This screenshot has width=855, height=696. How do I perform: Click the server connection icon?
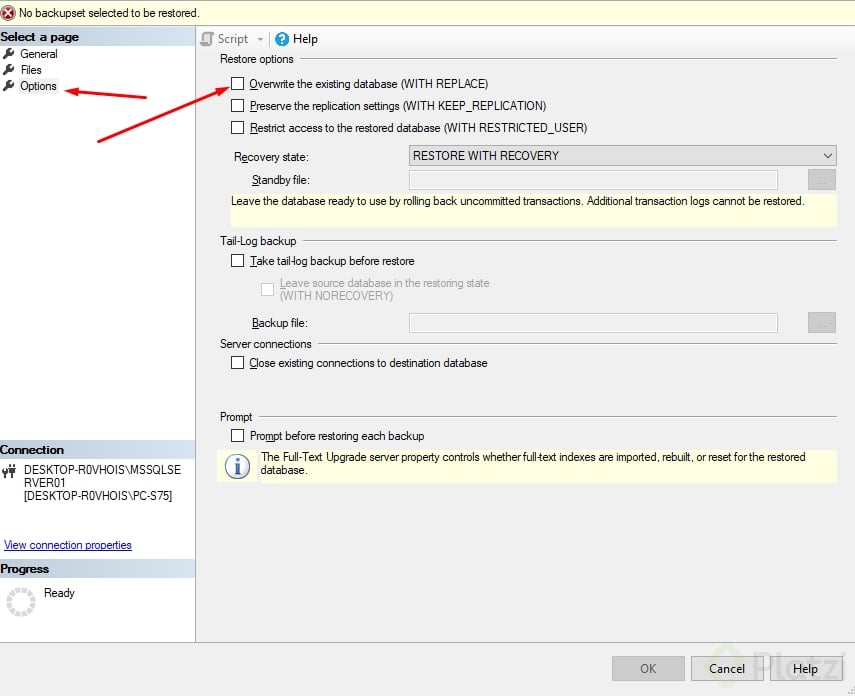point(9,471)
